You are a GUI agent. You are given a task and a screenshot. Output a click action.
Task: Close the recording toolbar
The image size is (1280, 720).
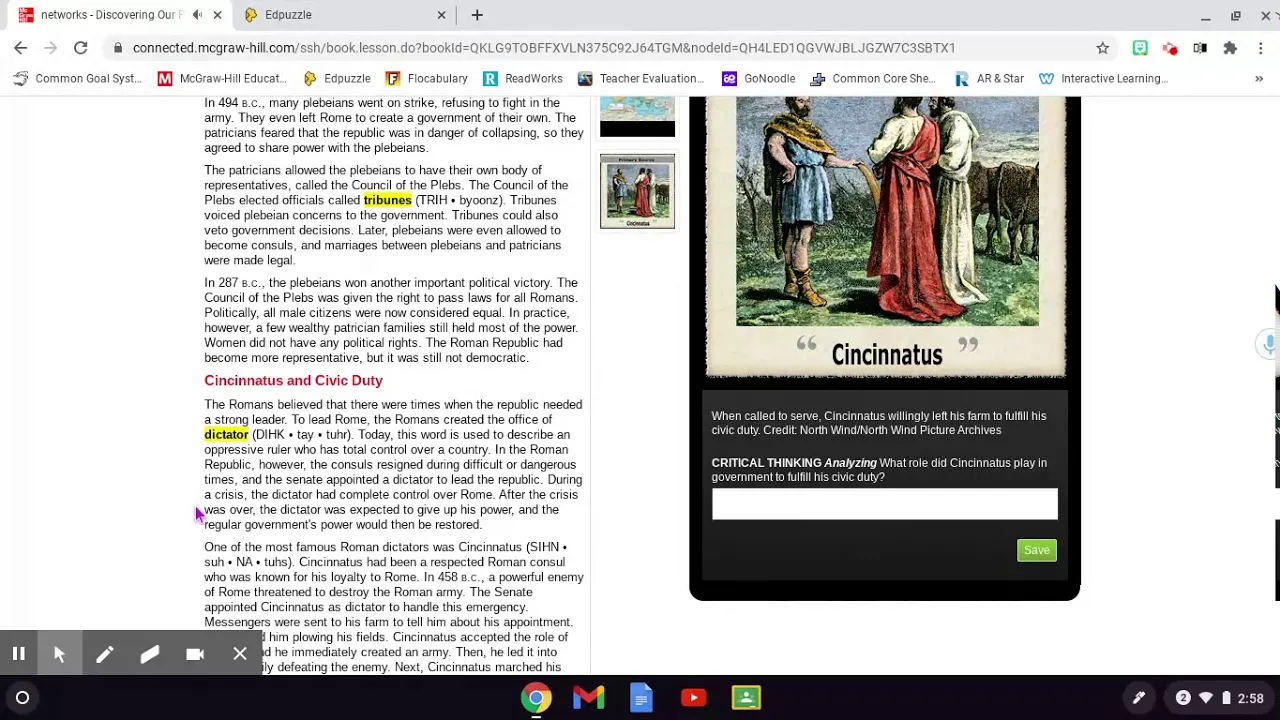(x=240, y=654)
